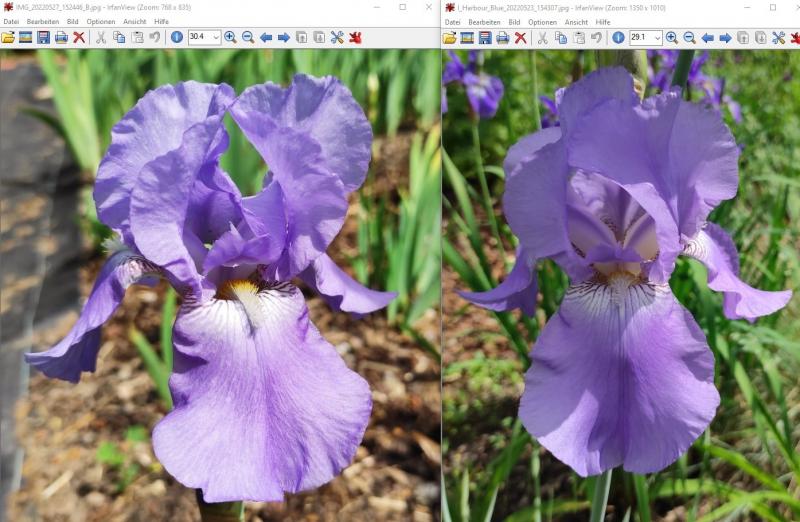Go to previous image in the Harbour_Blue window
Viewport: 800px width, 522px height.
[707, 37]
